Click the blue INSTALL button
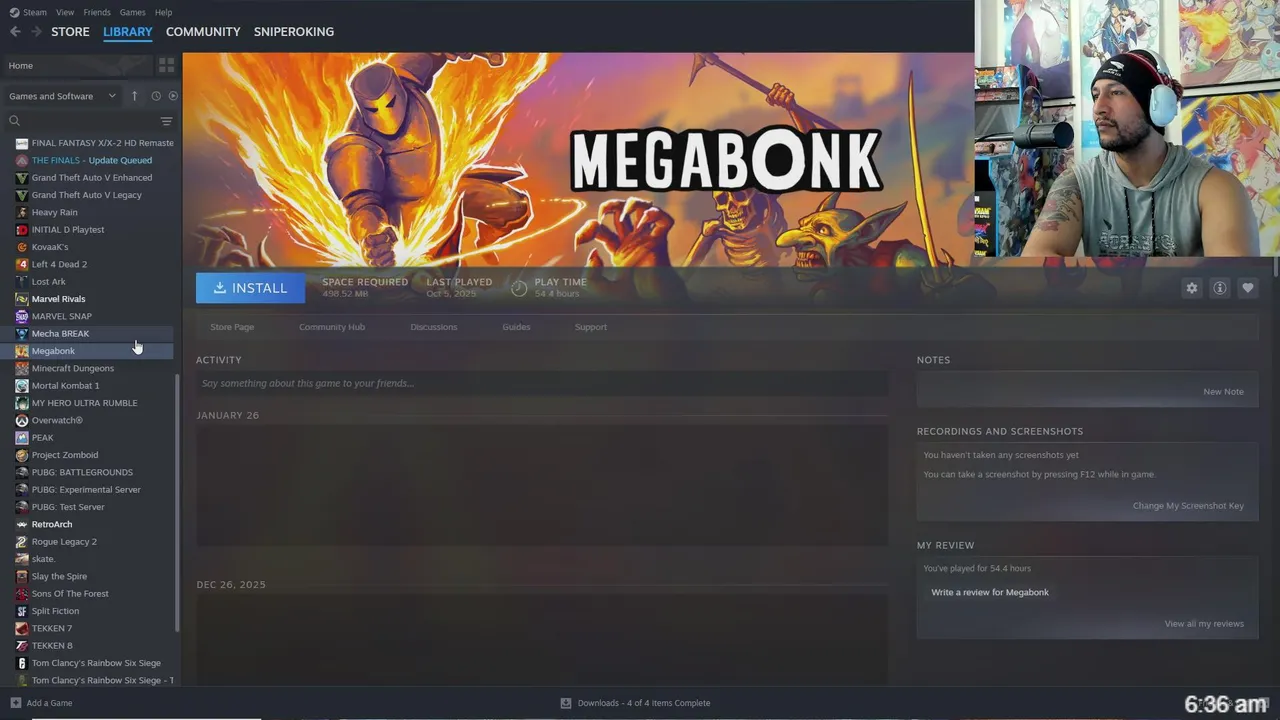 250,288
